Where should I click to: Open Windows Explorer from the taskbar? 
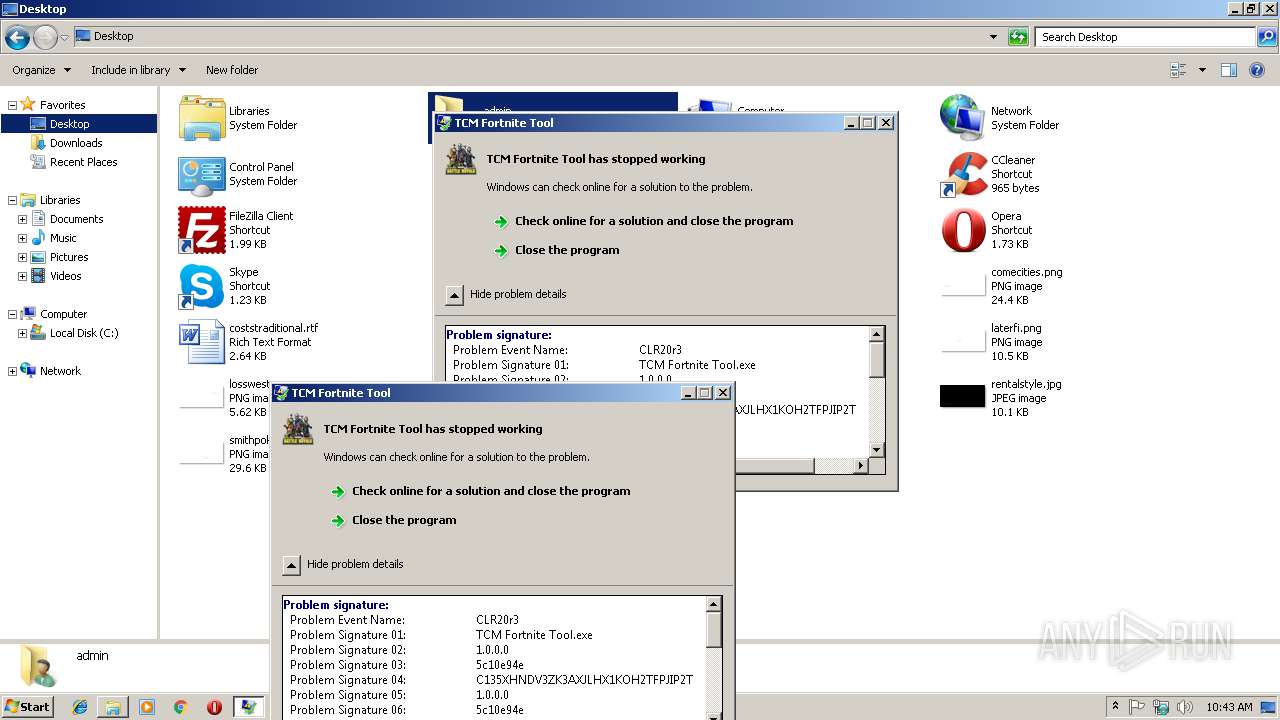click(113, 707)
